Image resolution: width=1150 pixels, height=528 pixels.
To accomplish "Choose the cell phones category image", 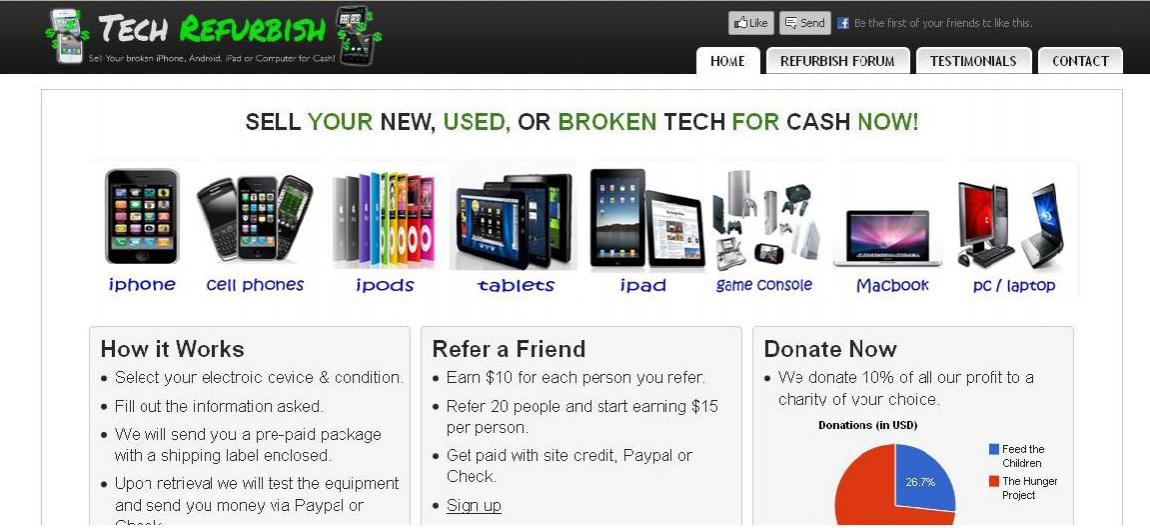I will pyautogui.click(x=254, y=218).
